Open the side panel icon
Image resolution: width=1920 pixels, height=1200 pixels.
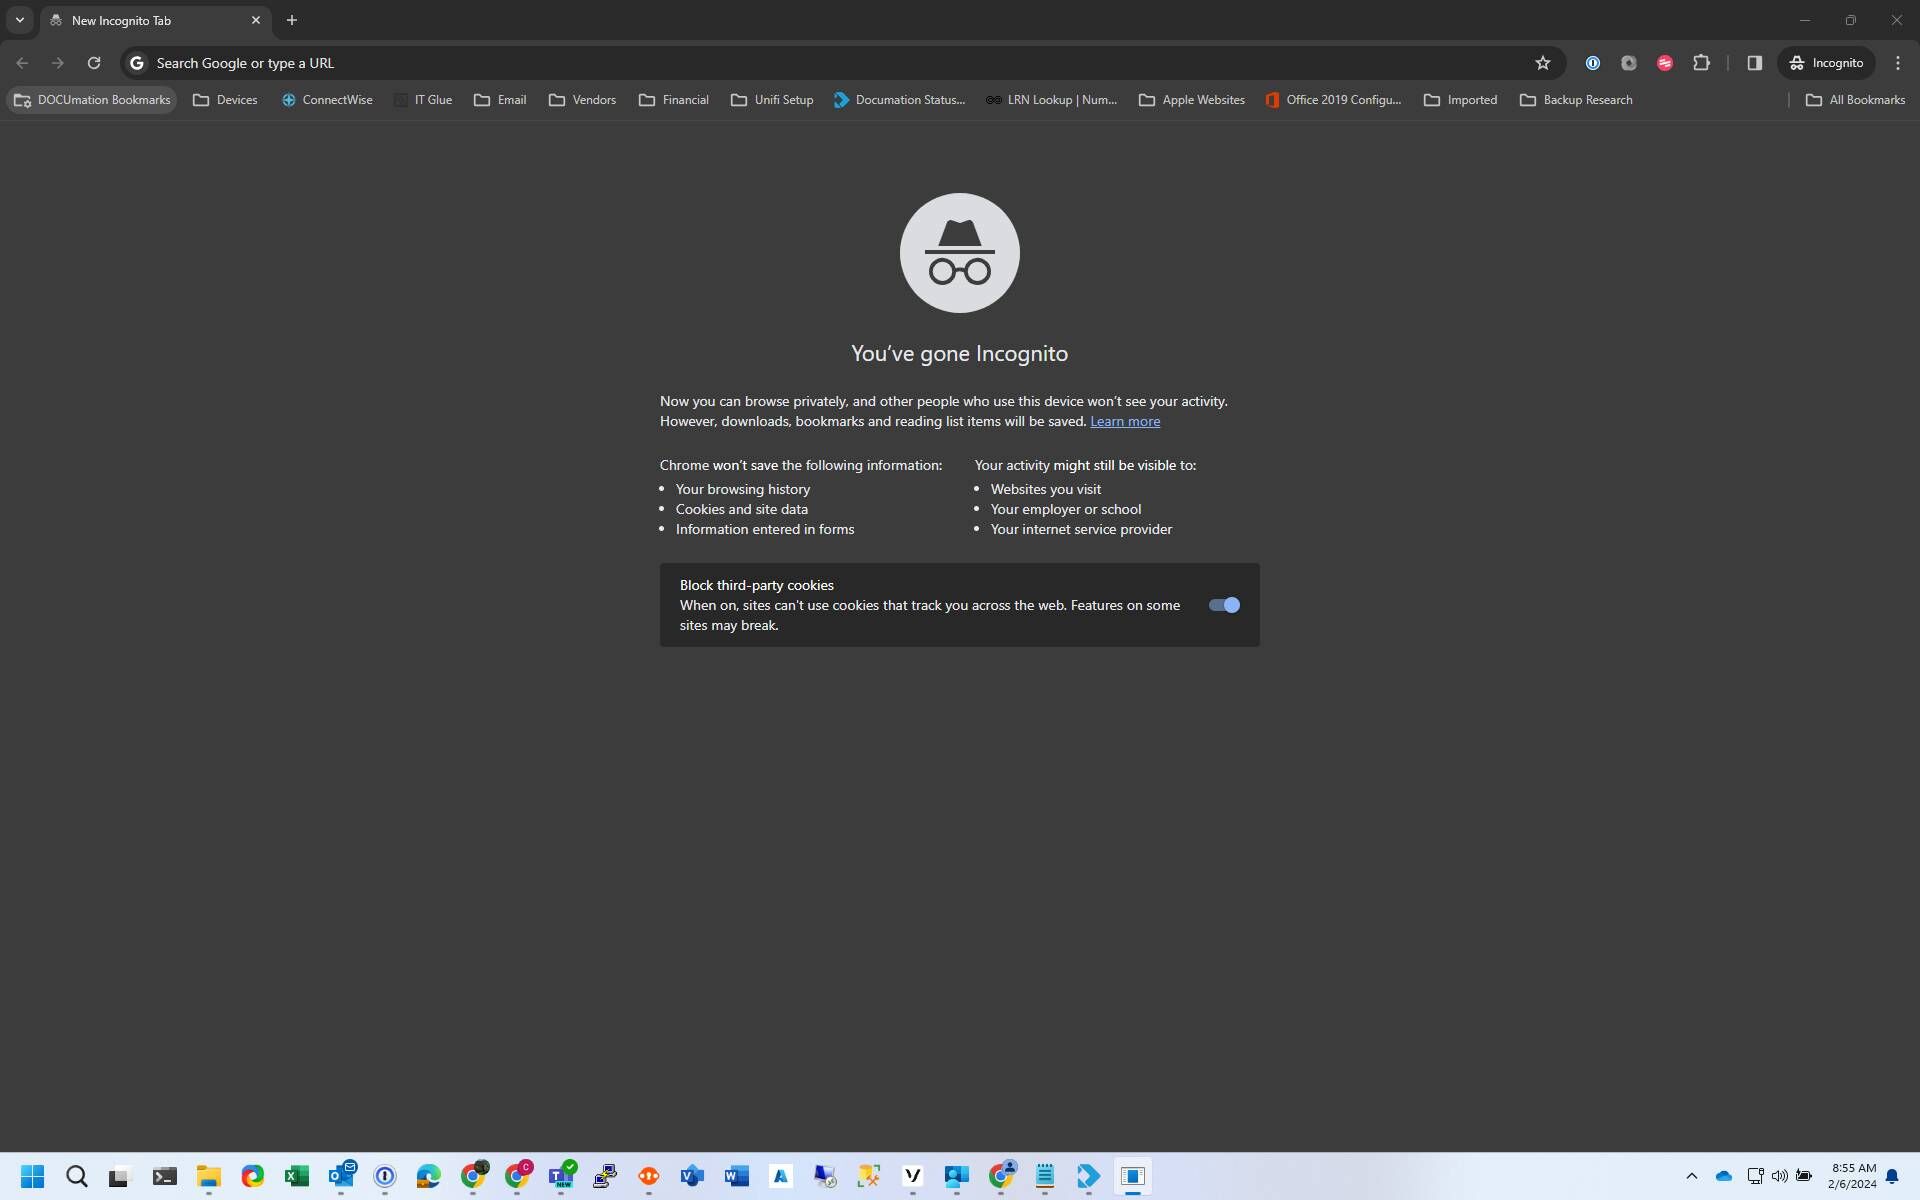[1754, 63]
